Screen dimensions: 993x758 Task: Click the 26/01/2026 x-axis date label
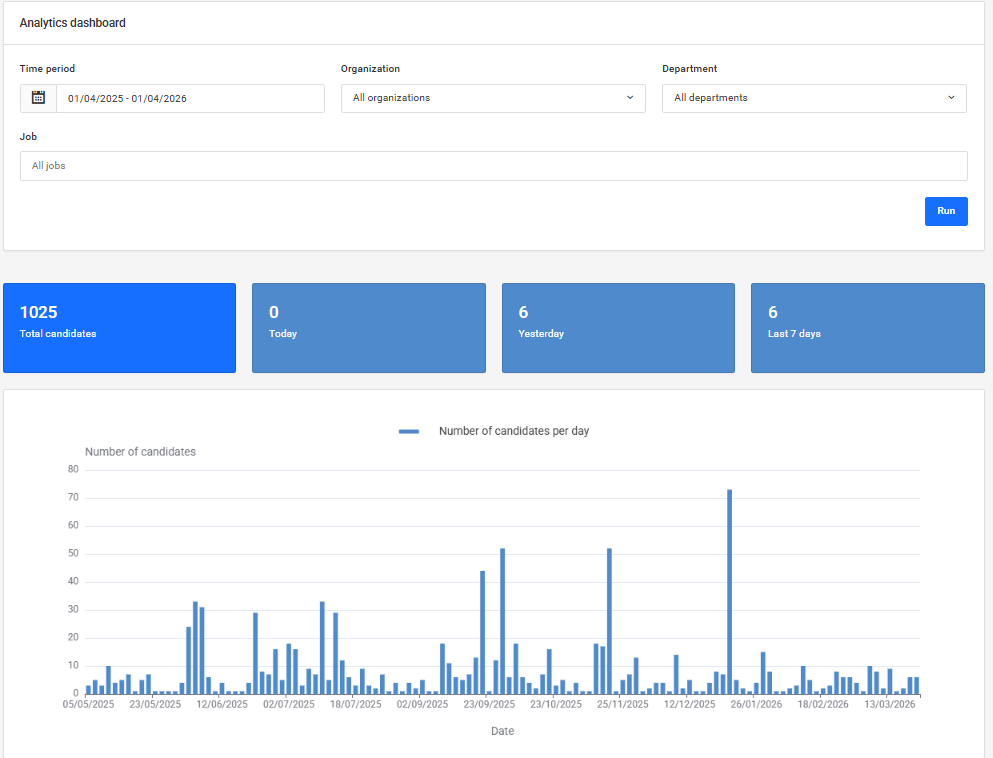pos(756,704)
